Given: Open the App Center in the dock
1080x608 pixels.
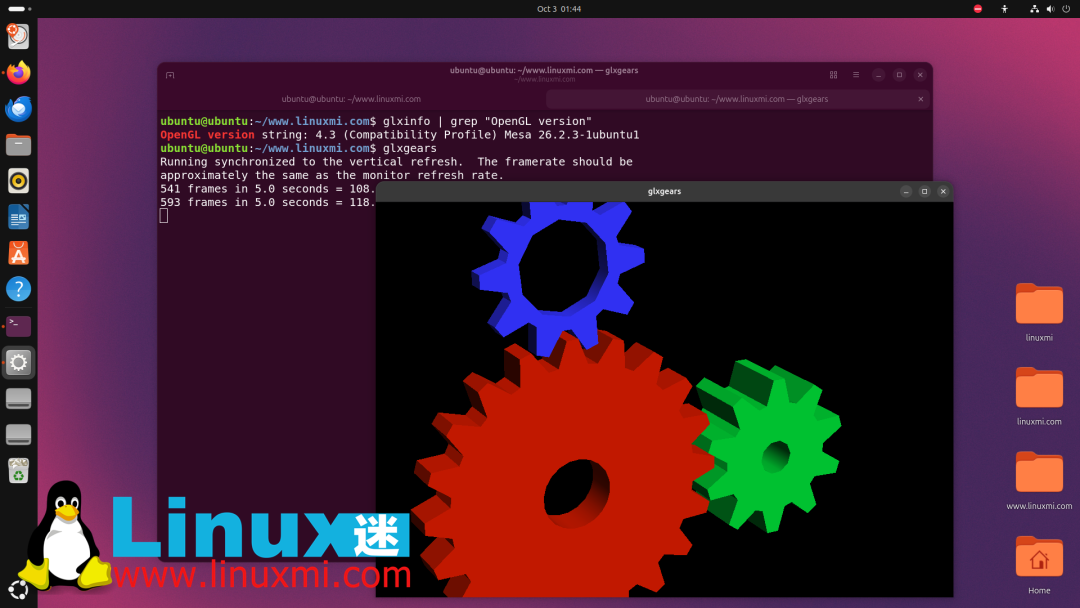Looking at the screenshot, I should pyautogui.click(x=19, y=253).
